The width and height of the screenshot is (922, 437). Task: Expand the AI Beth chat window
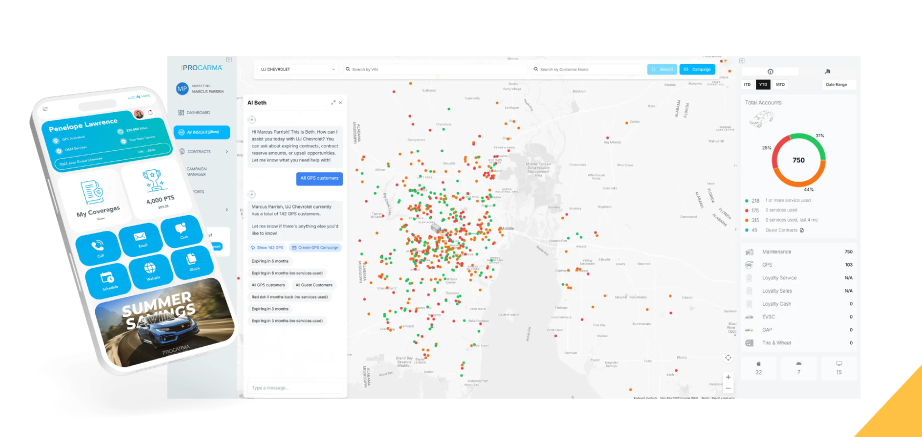coord(333,102)
